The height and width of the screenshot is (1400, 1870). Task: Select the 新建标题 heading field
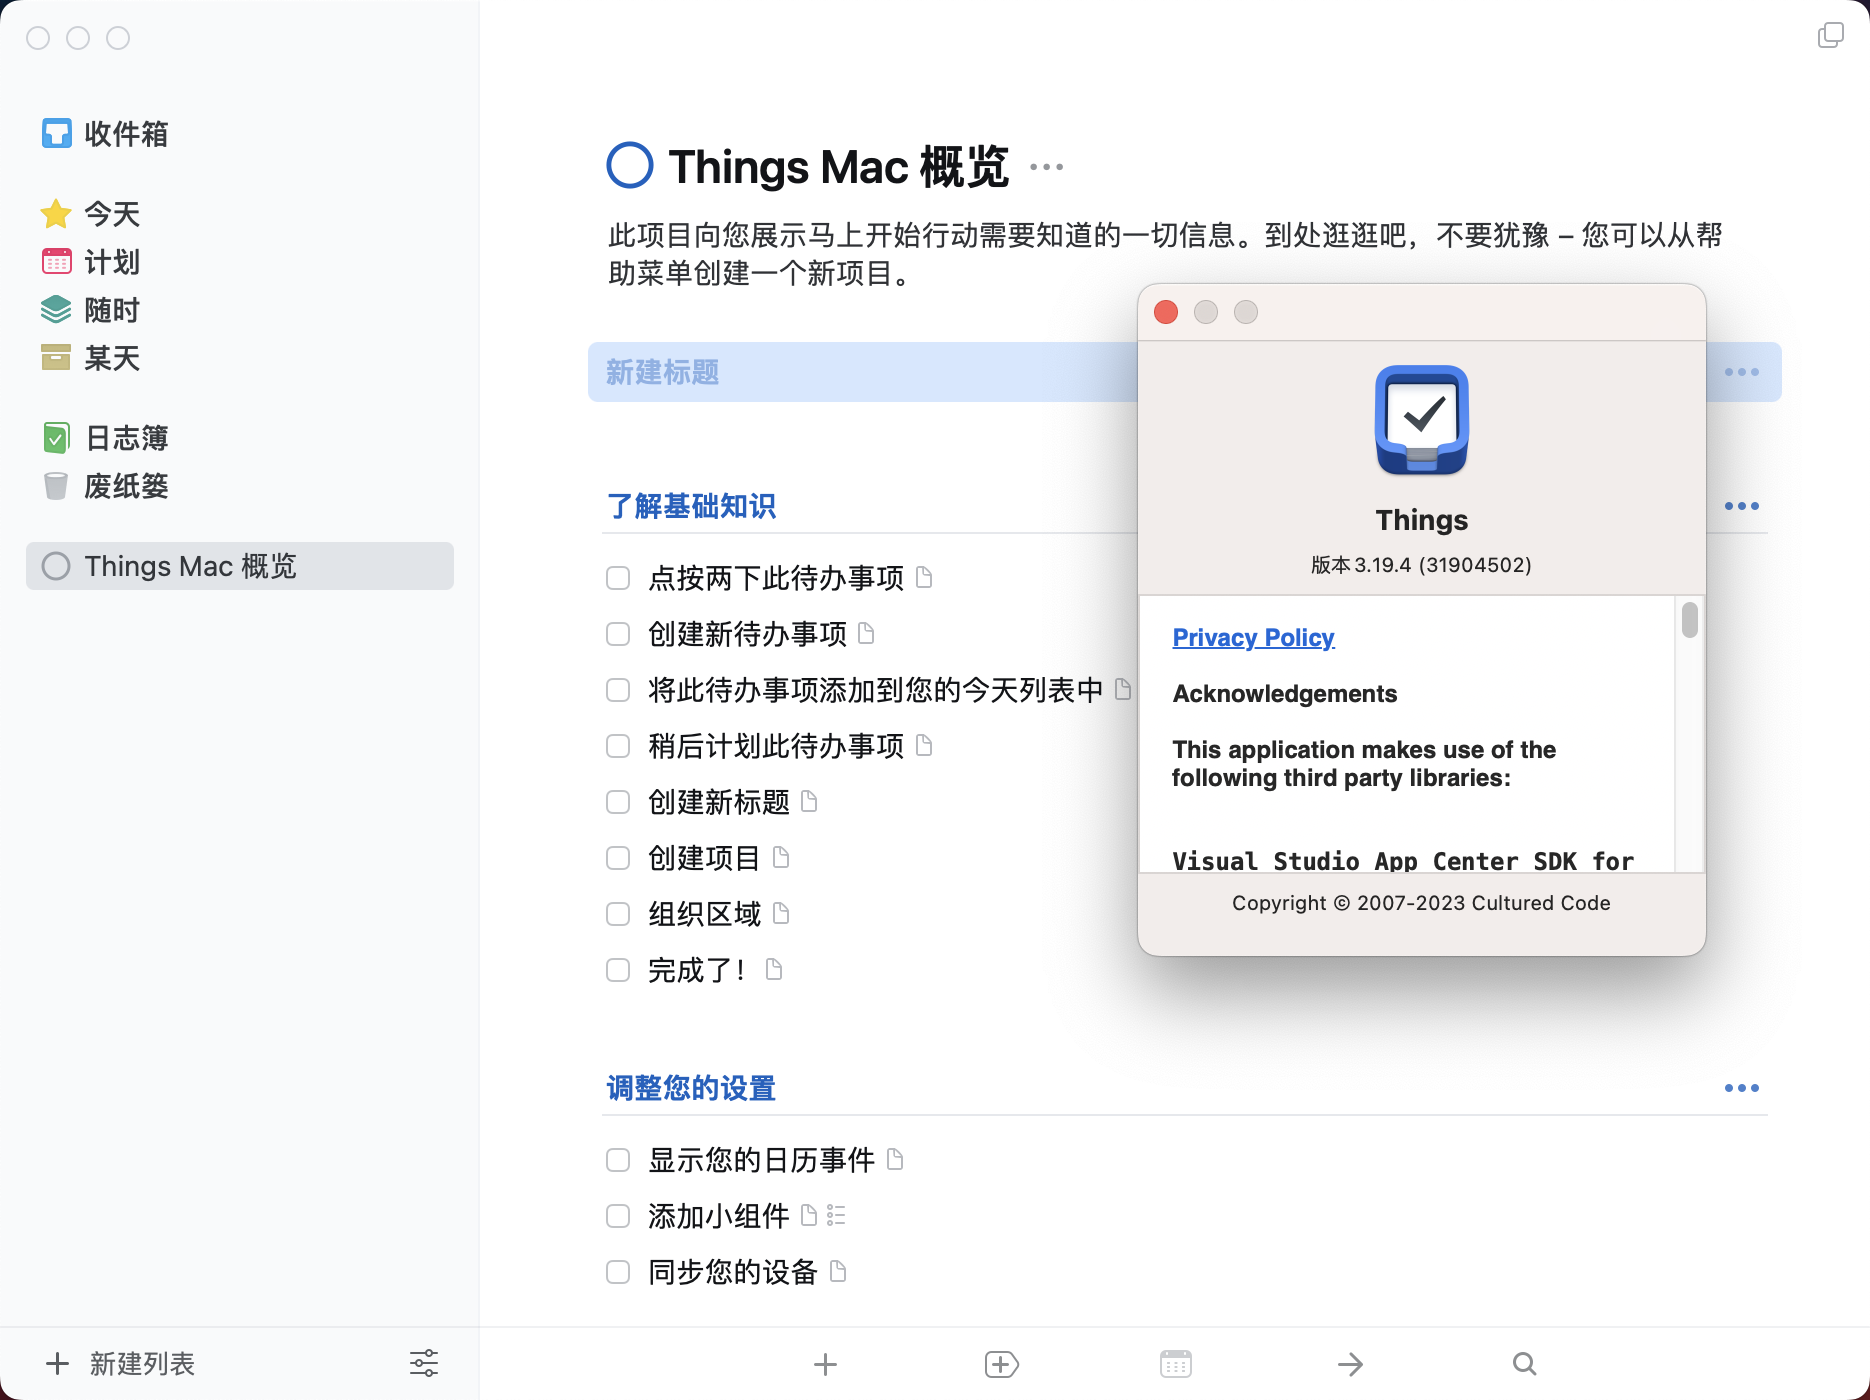point(1184,372)
